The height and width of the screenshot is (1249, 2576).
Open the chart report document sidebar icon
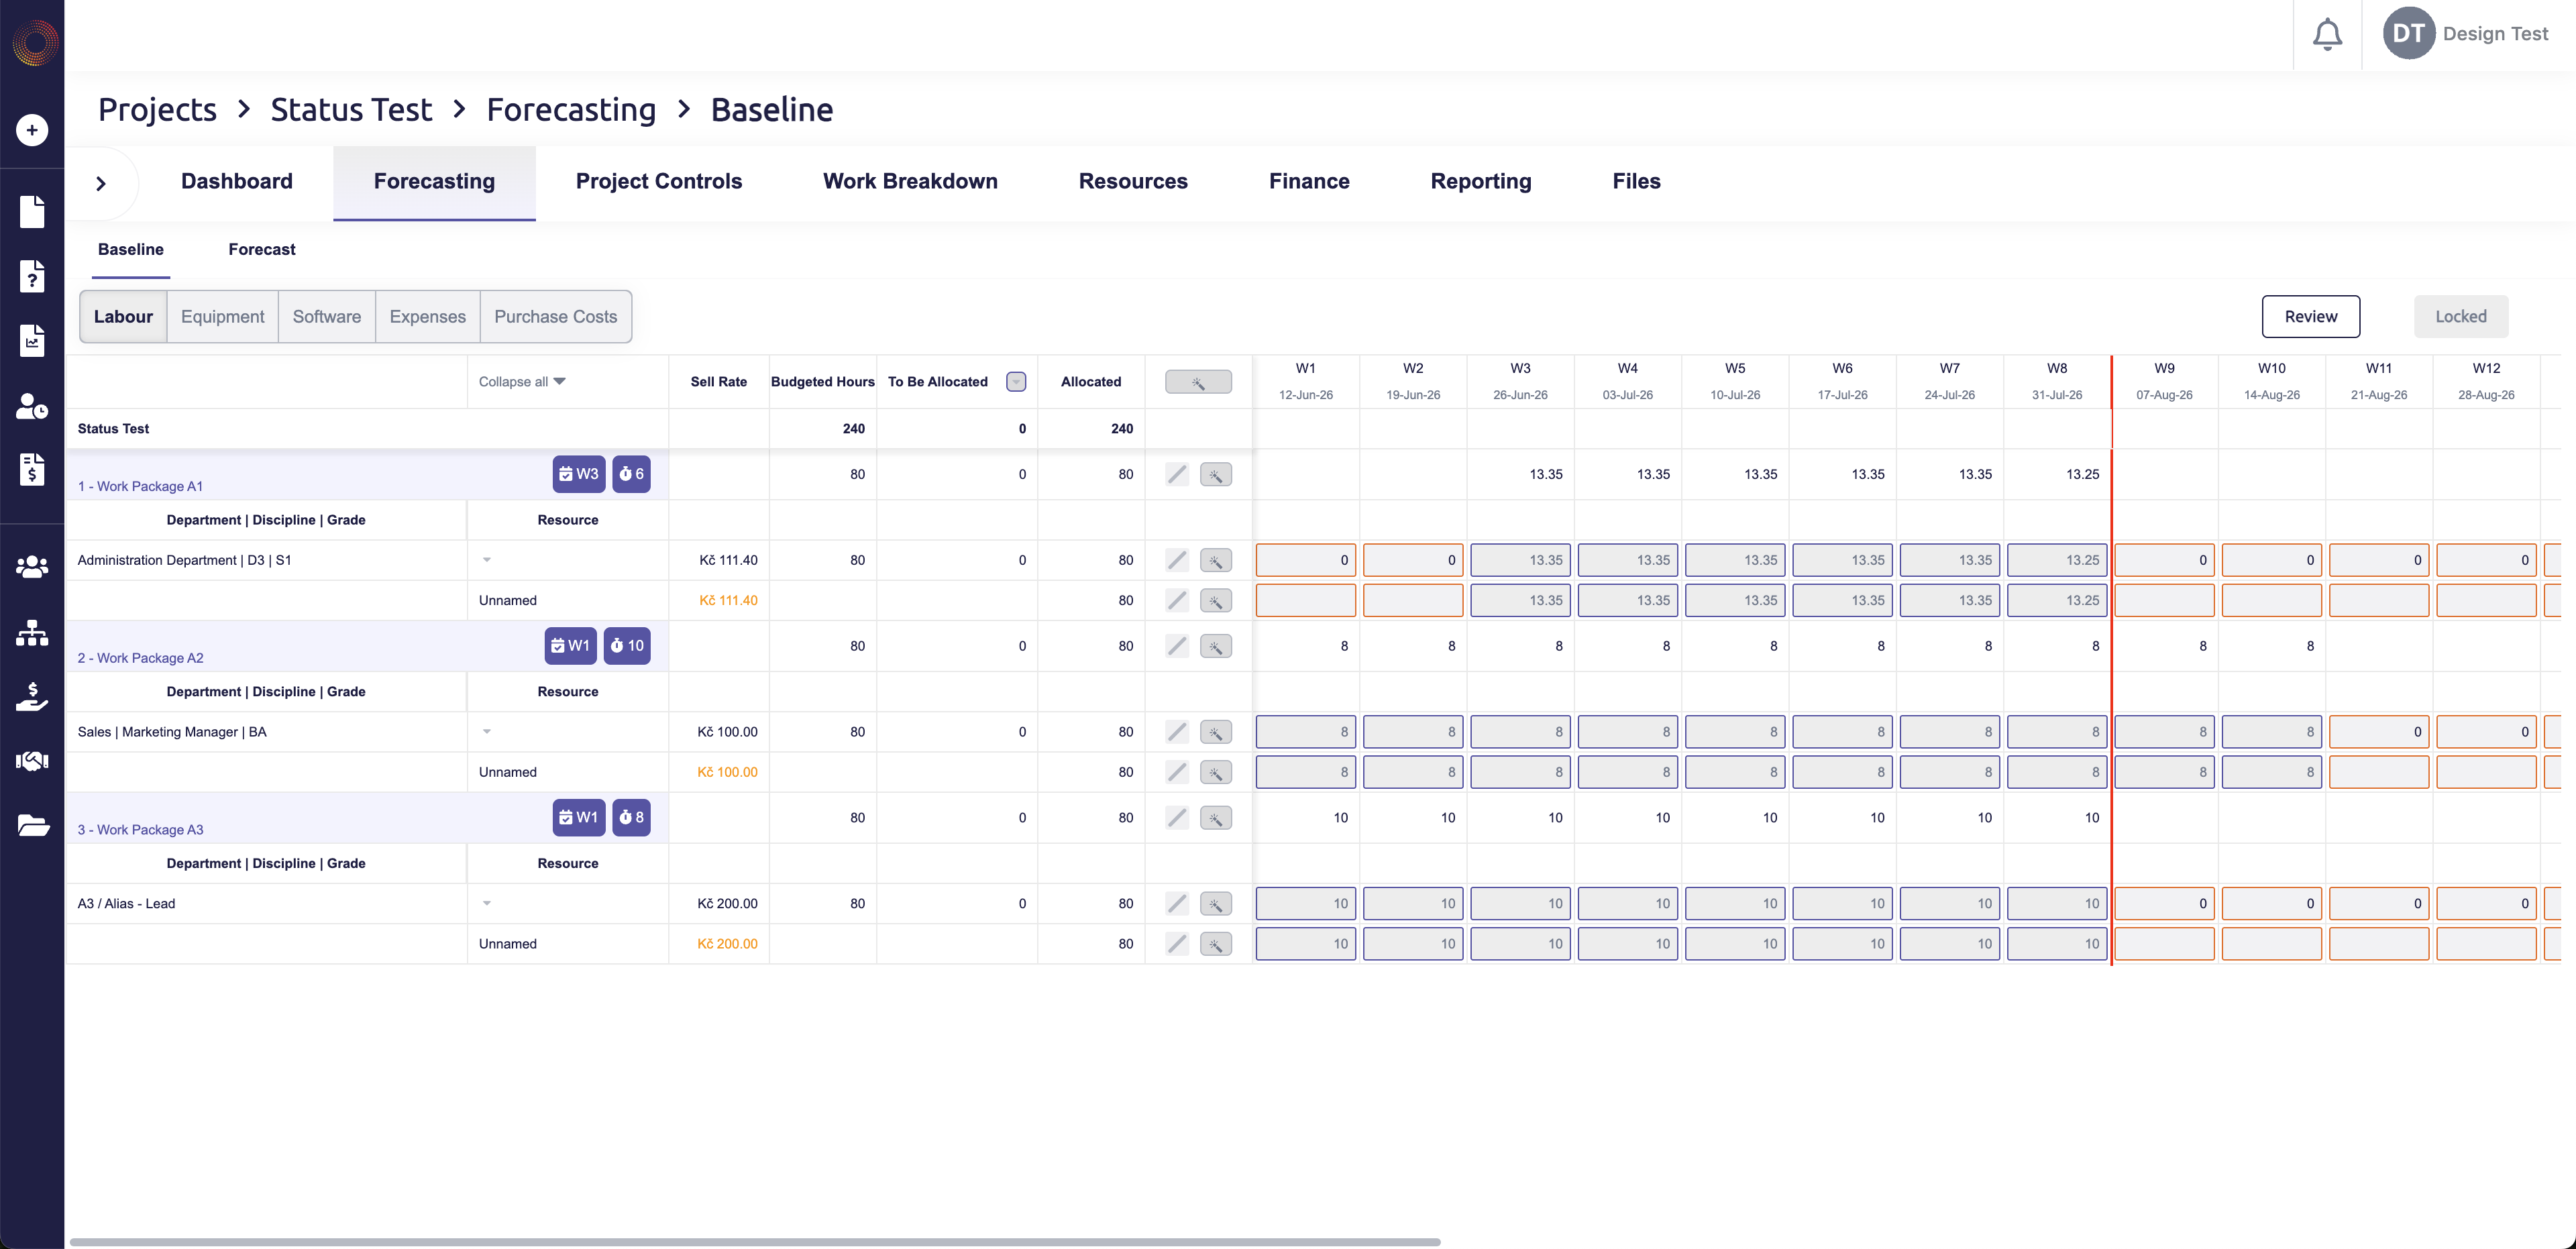tap(32, 341)
